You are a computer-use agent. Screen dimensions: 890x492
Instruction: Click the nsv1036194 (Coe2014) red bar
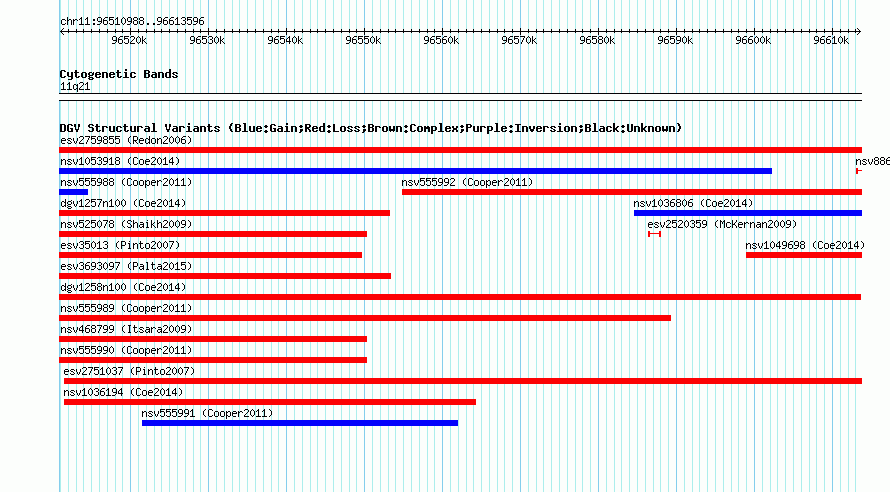[x=270, y=402]
